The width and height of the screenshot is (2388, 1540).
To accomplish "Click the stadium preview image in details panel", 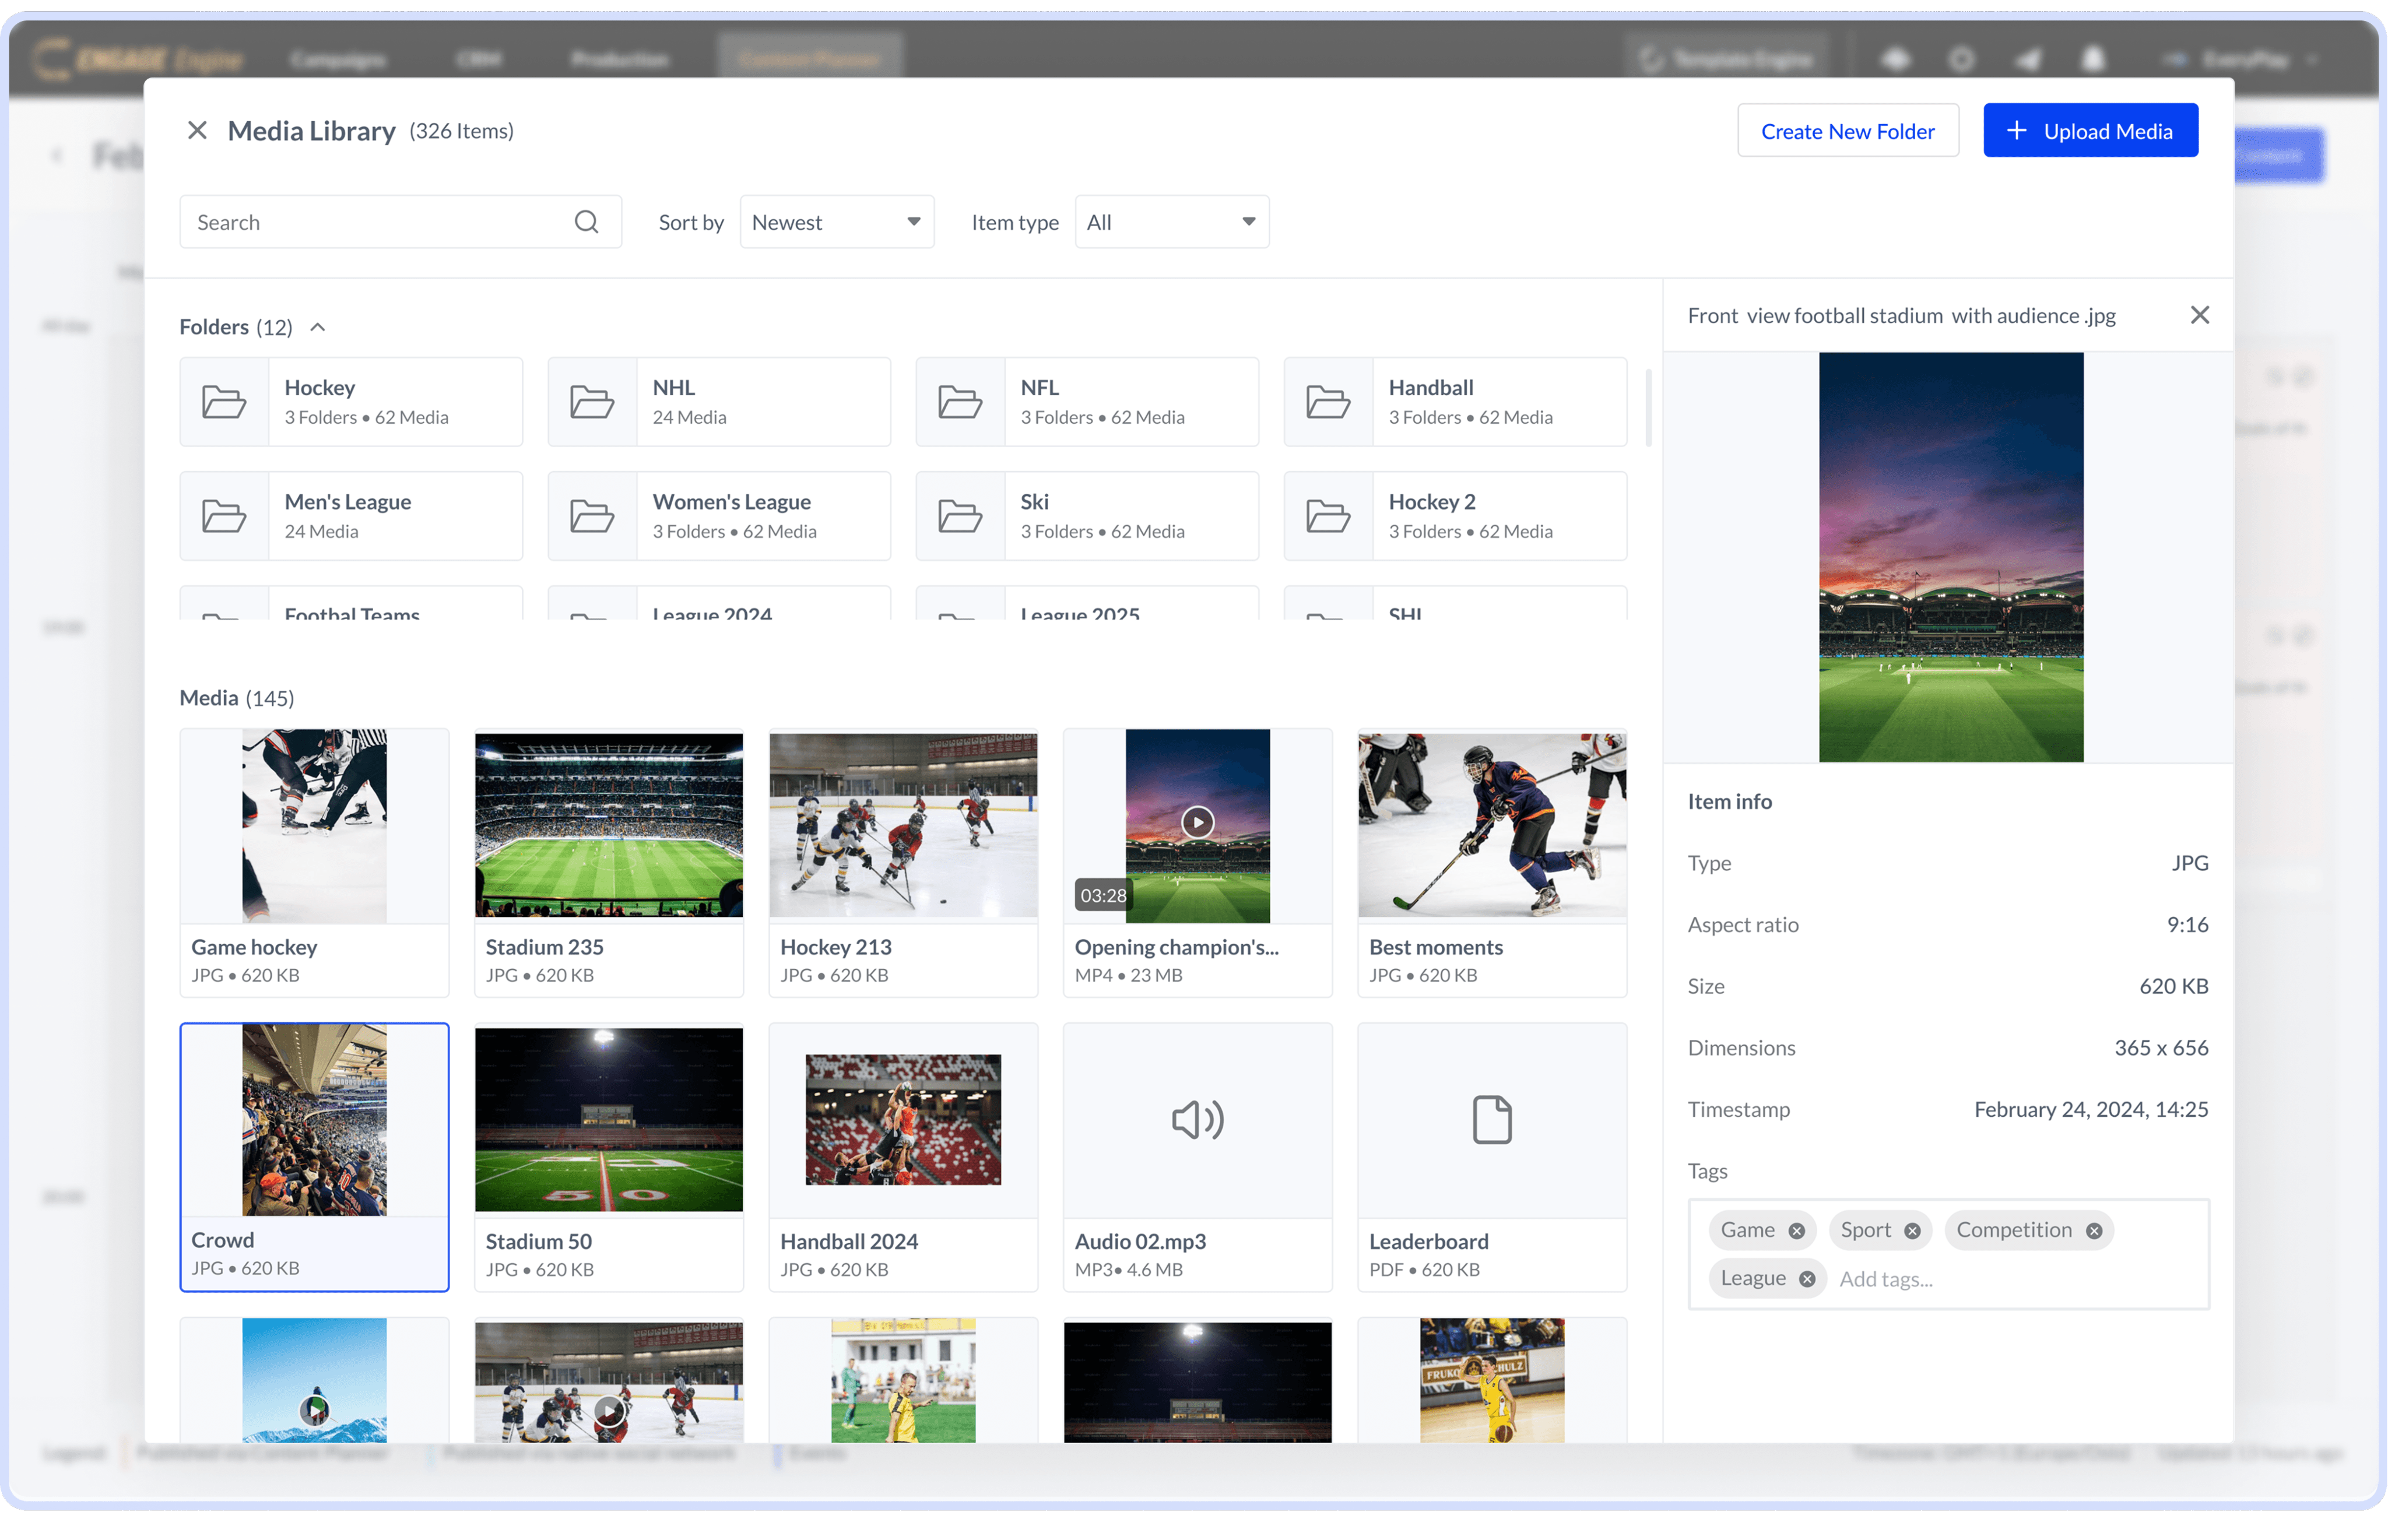I will tap(1950, 557).
